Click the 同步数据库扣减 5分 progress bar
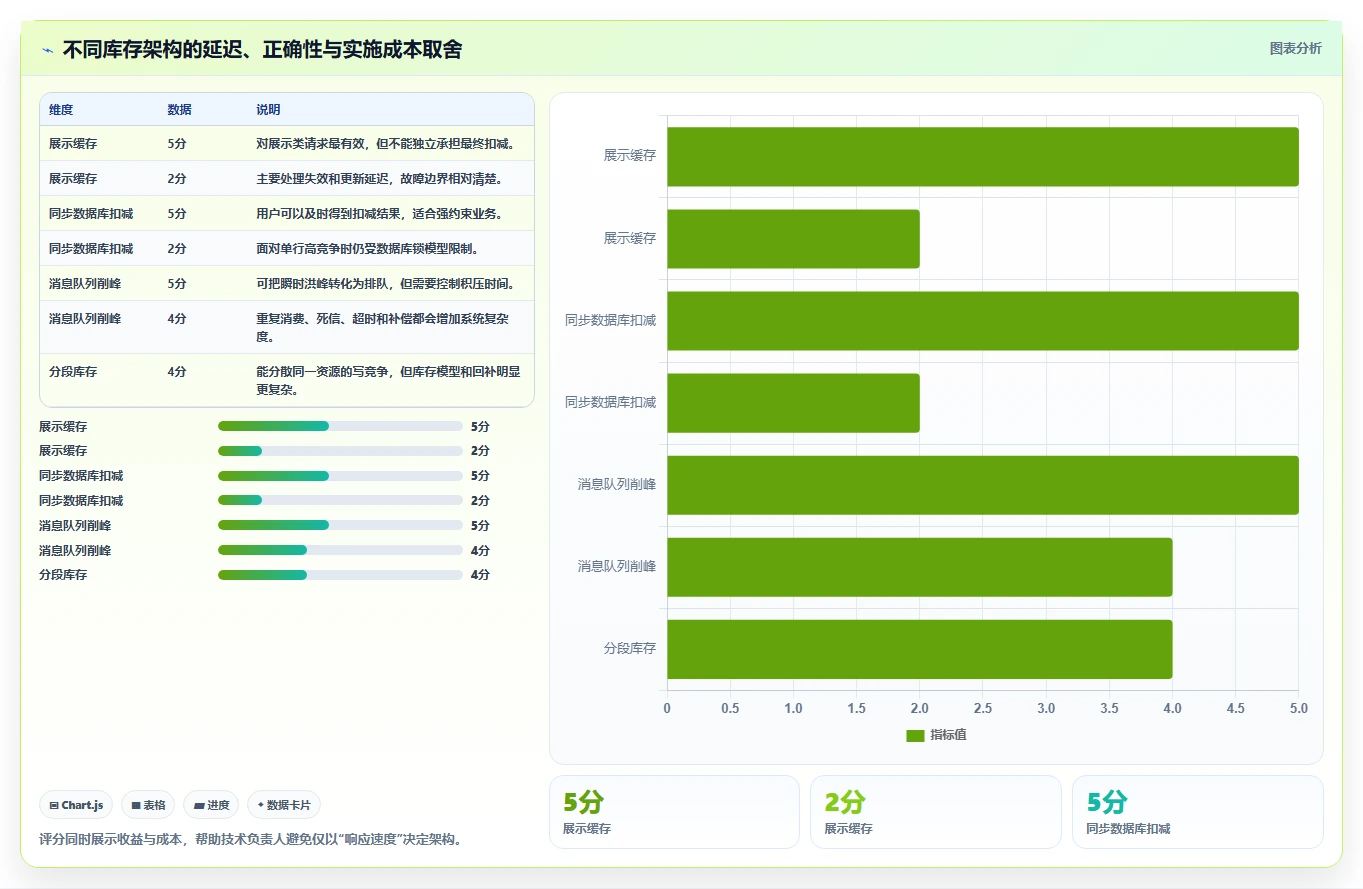The width and height of the screenshot is (1363, 889). click(340, 476)
